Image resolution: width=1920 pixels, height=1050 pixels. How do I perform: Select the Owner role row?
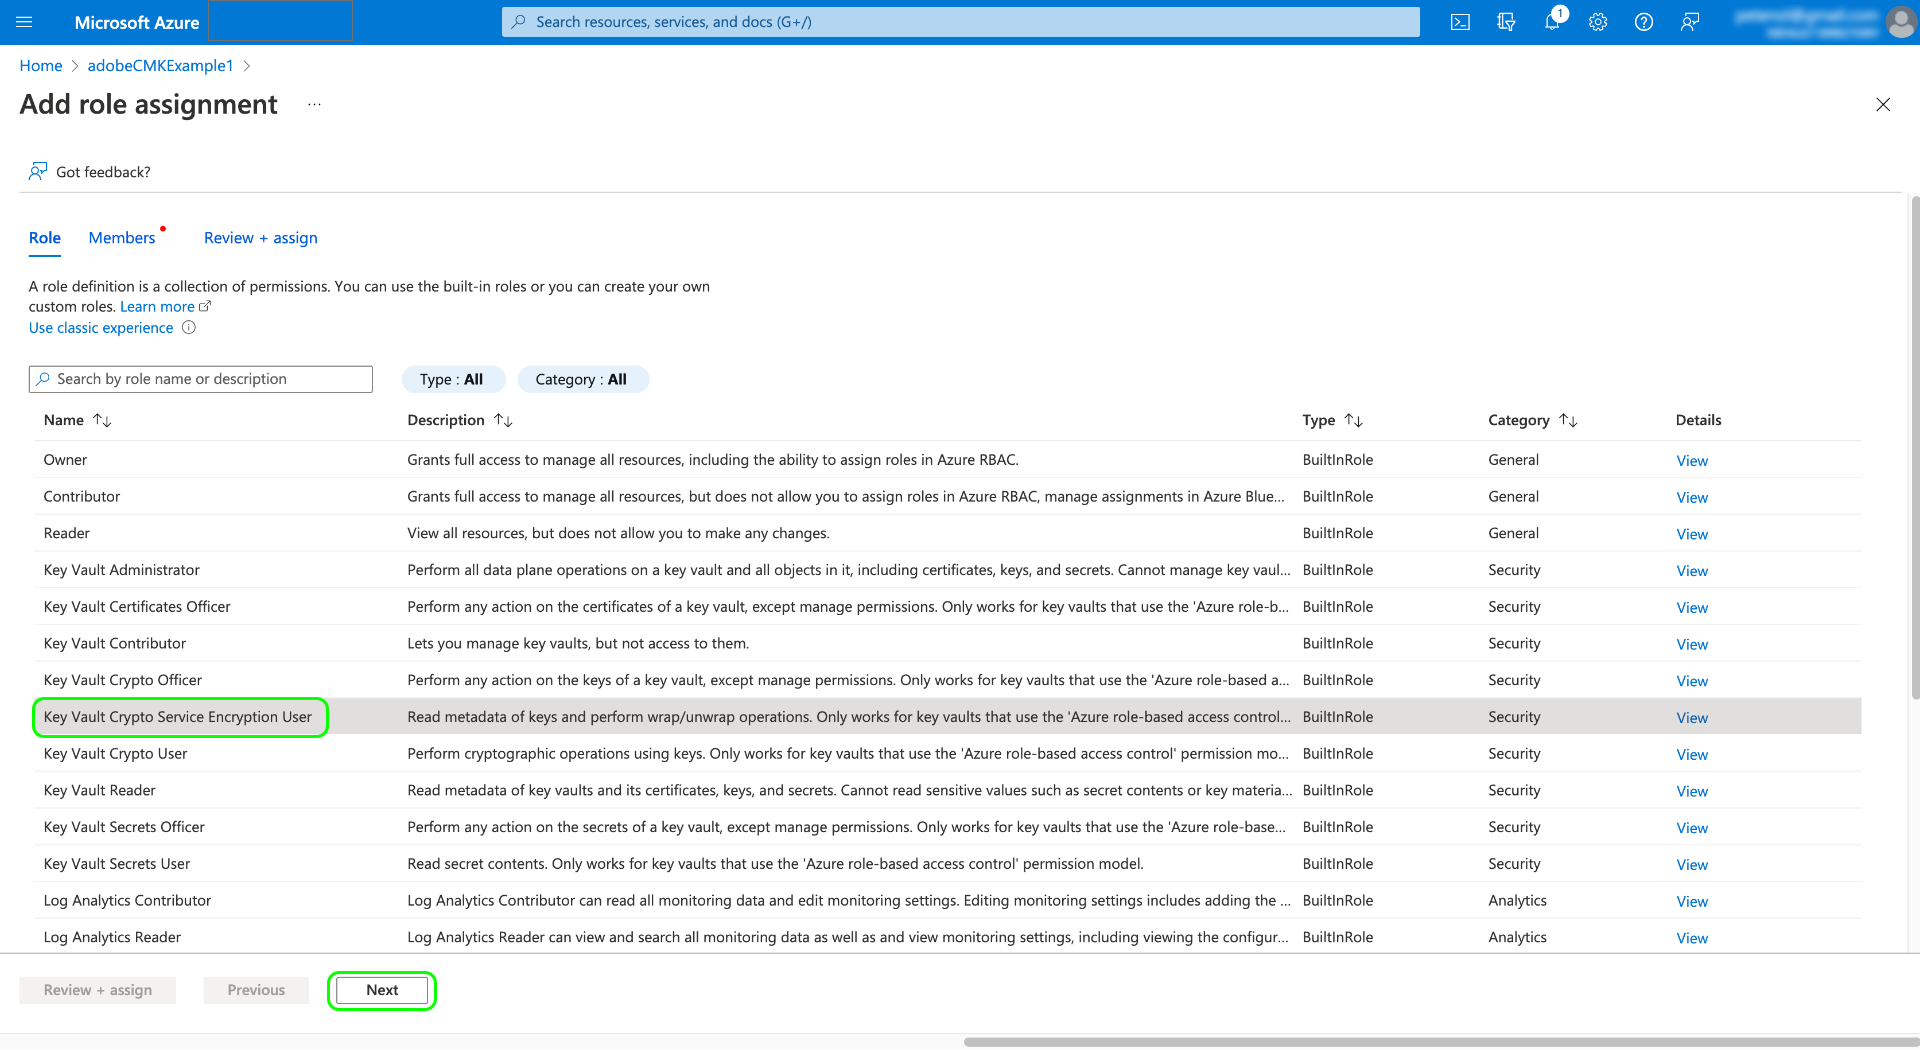click(x=947, y=460)
